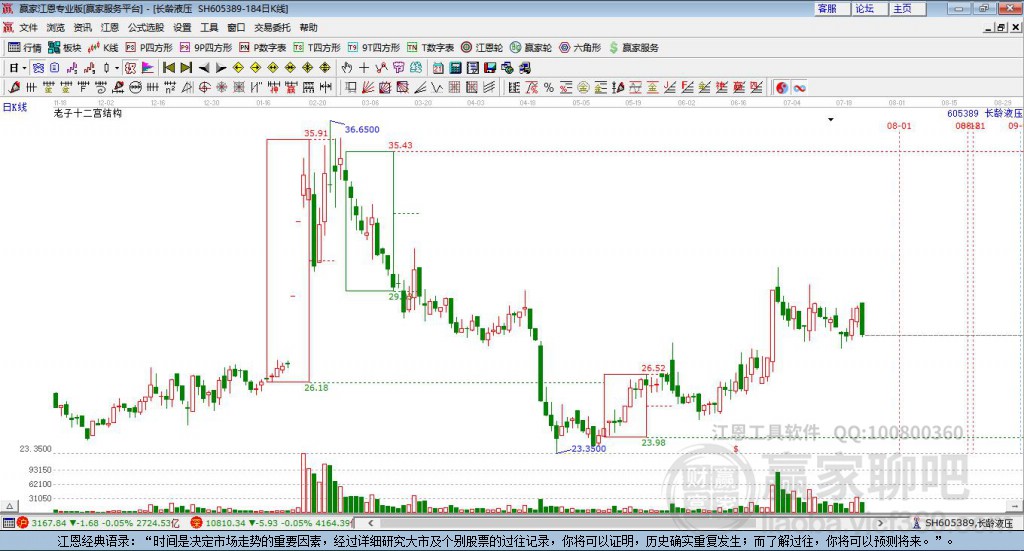Viewport: 1024px width, 551px height.
Task: Open the T四方形 time square
Action: pos(317,48)
